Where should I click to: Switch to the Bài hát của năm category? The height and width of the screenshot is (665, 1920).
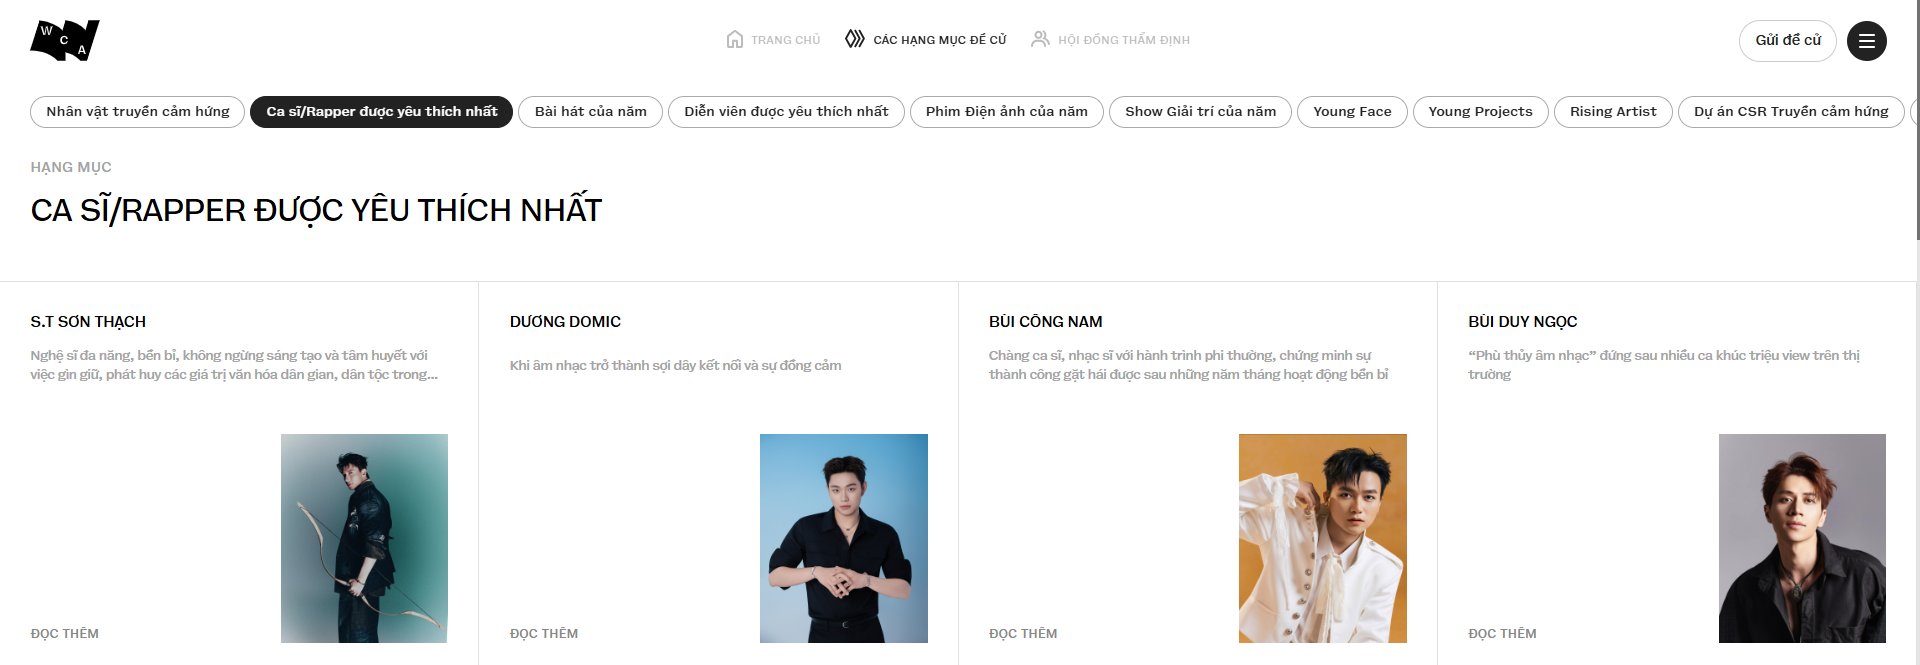click(590, 112)
